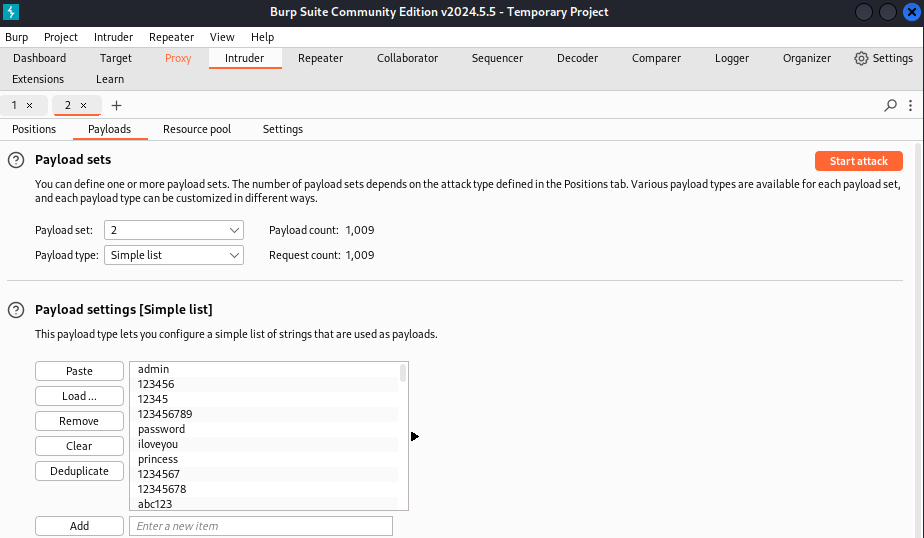924x538 pixels.
Task: Click the Burp Suite logo icon
Action: (x=12, y=12)
